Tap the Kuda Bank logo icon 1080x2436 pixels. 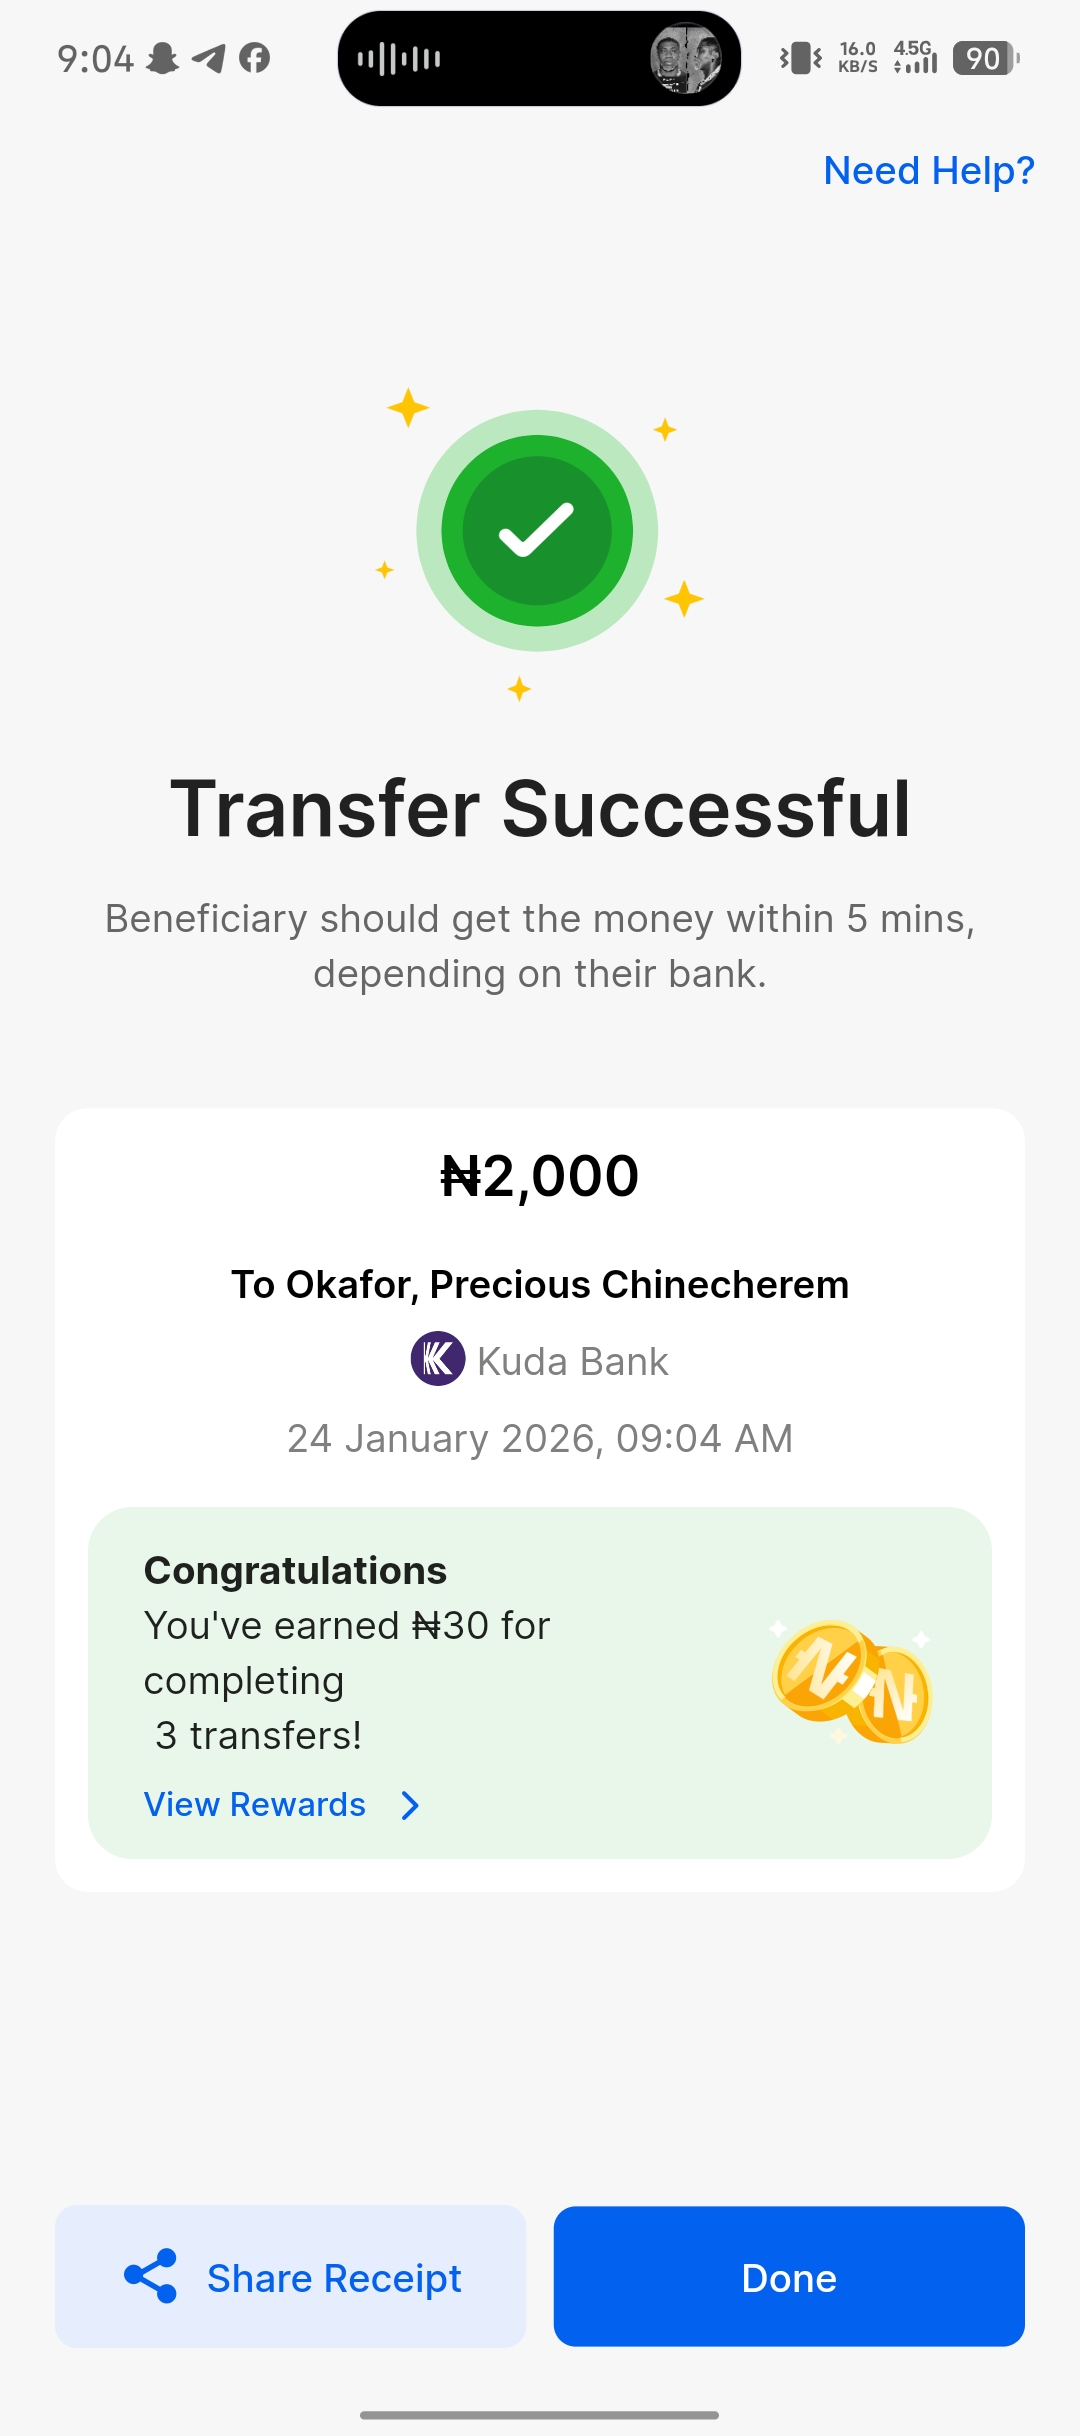pos(438,1359)
